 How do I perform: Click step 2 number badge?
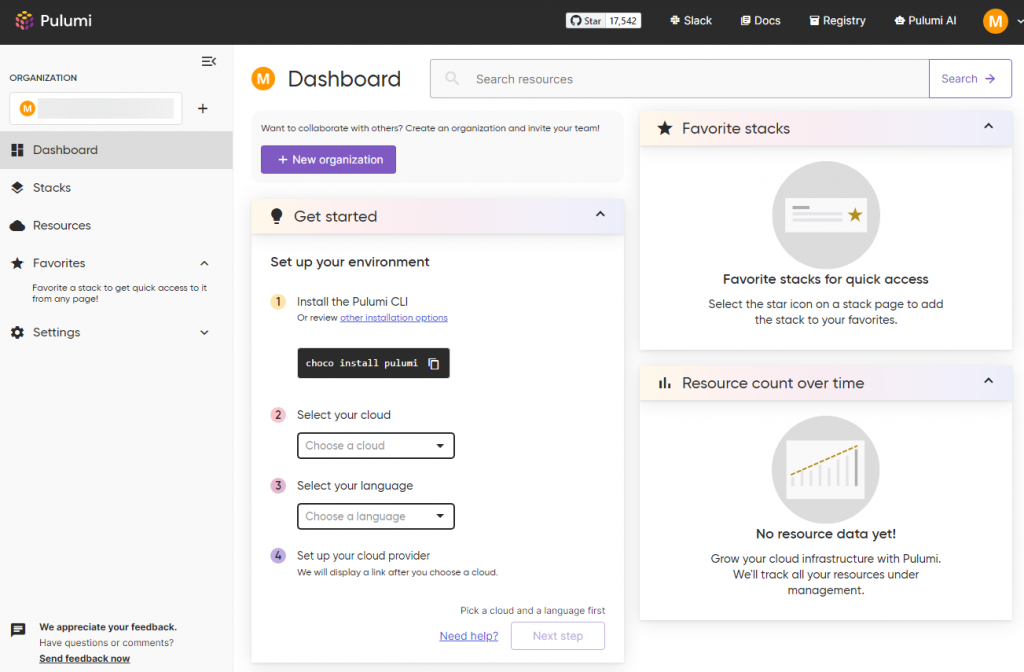[x=278, y=415]
